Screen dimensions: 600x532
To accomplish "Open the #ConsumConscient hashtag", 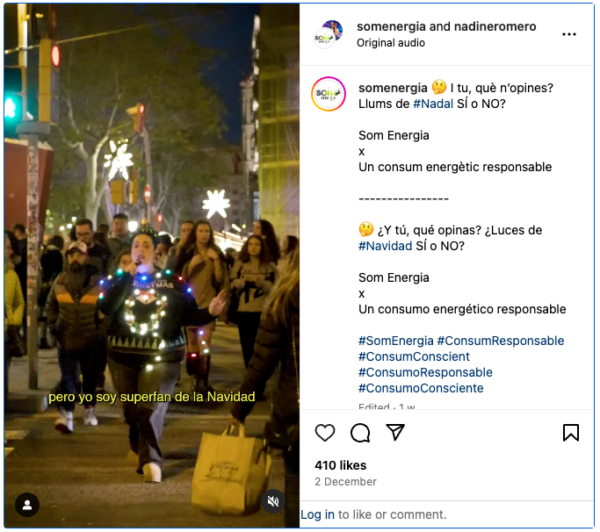I will (414, 356).
